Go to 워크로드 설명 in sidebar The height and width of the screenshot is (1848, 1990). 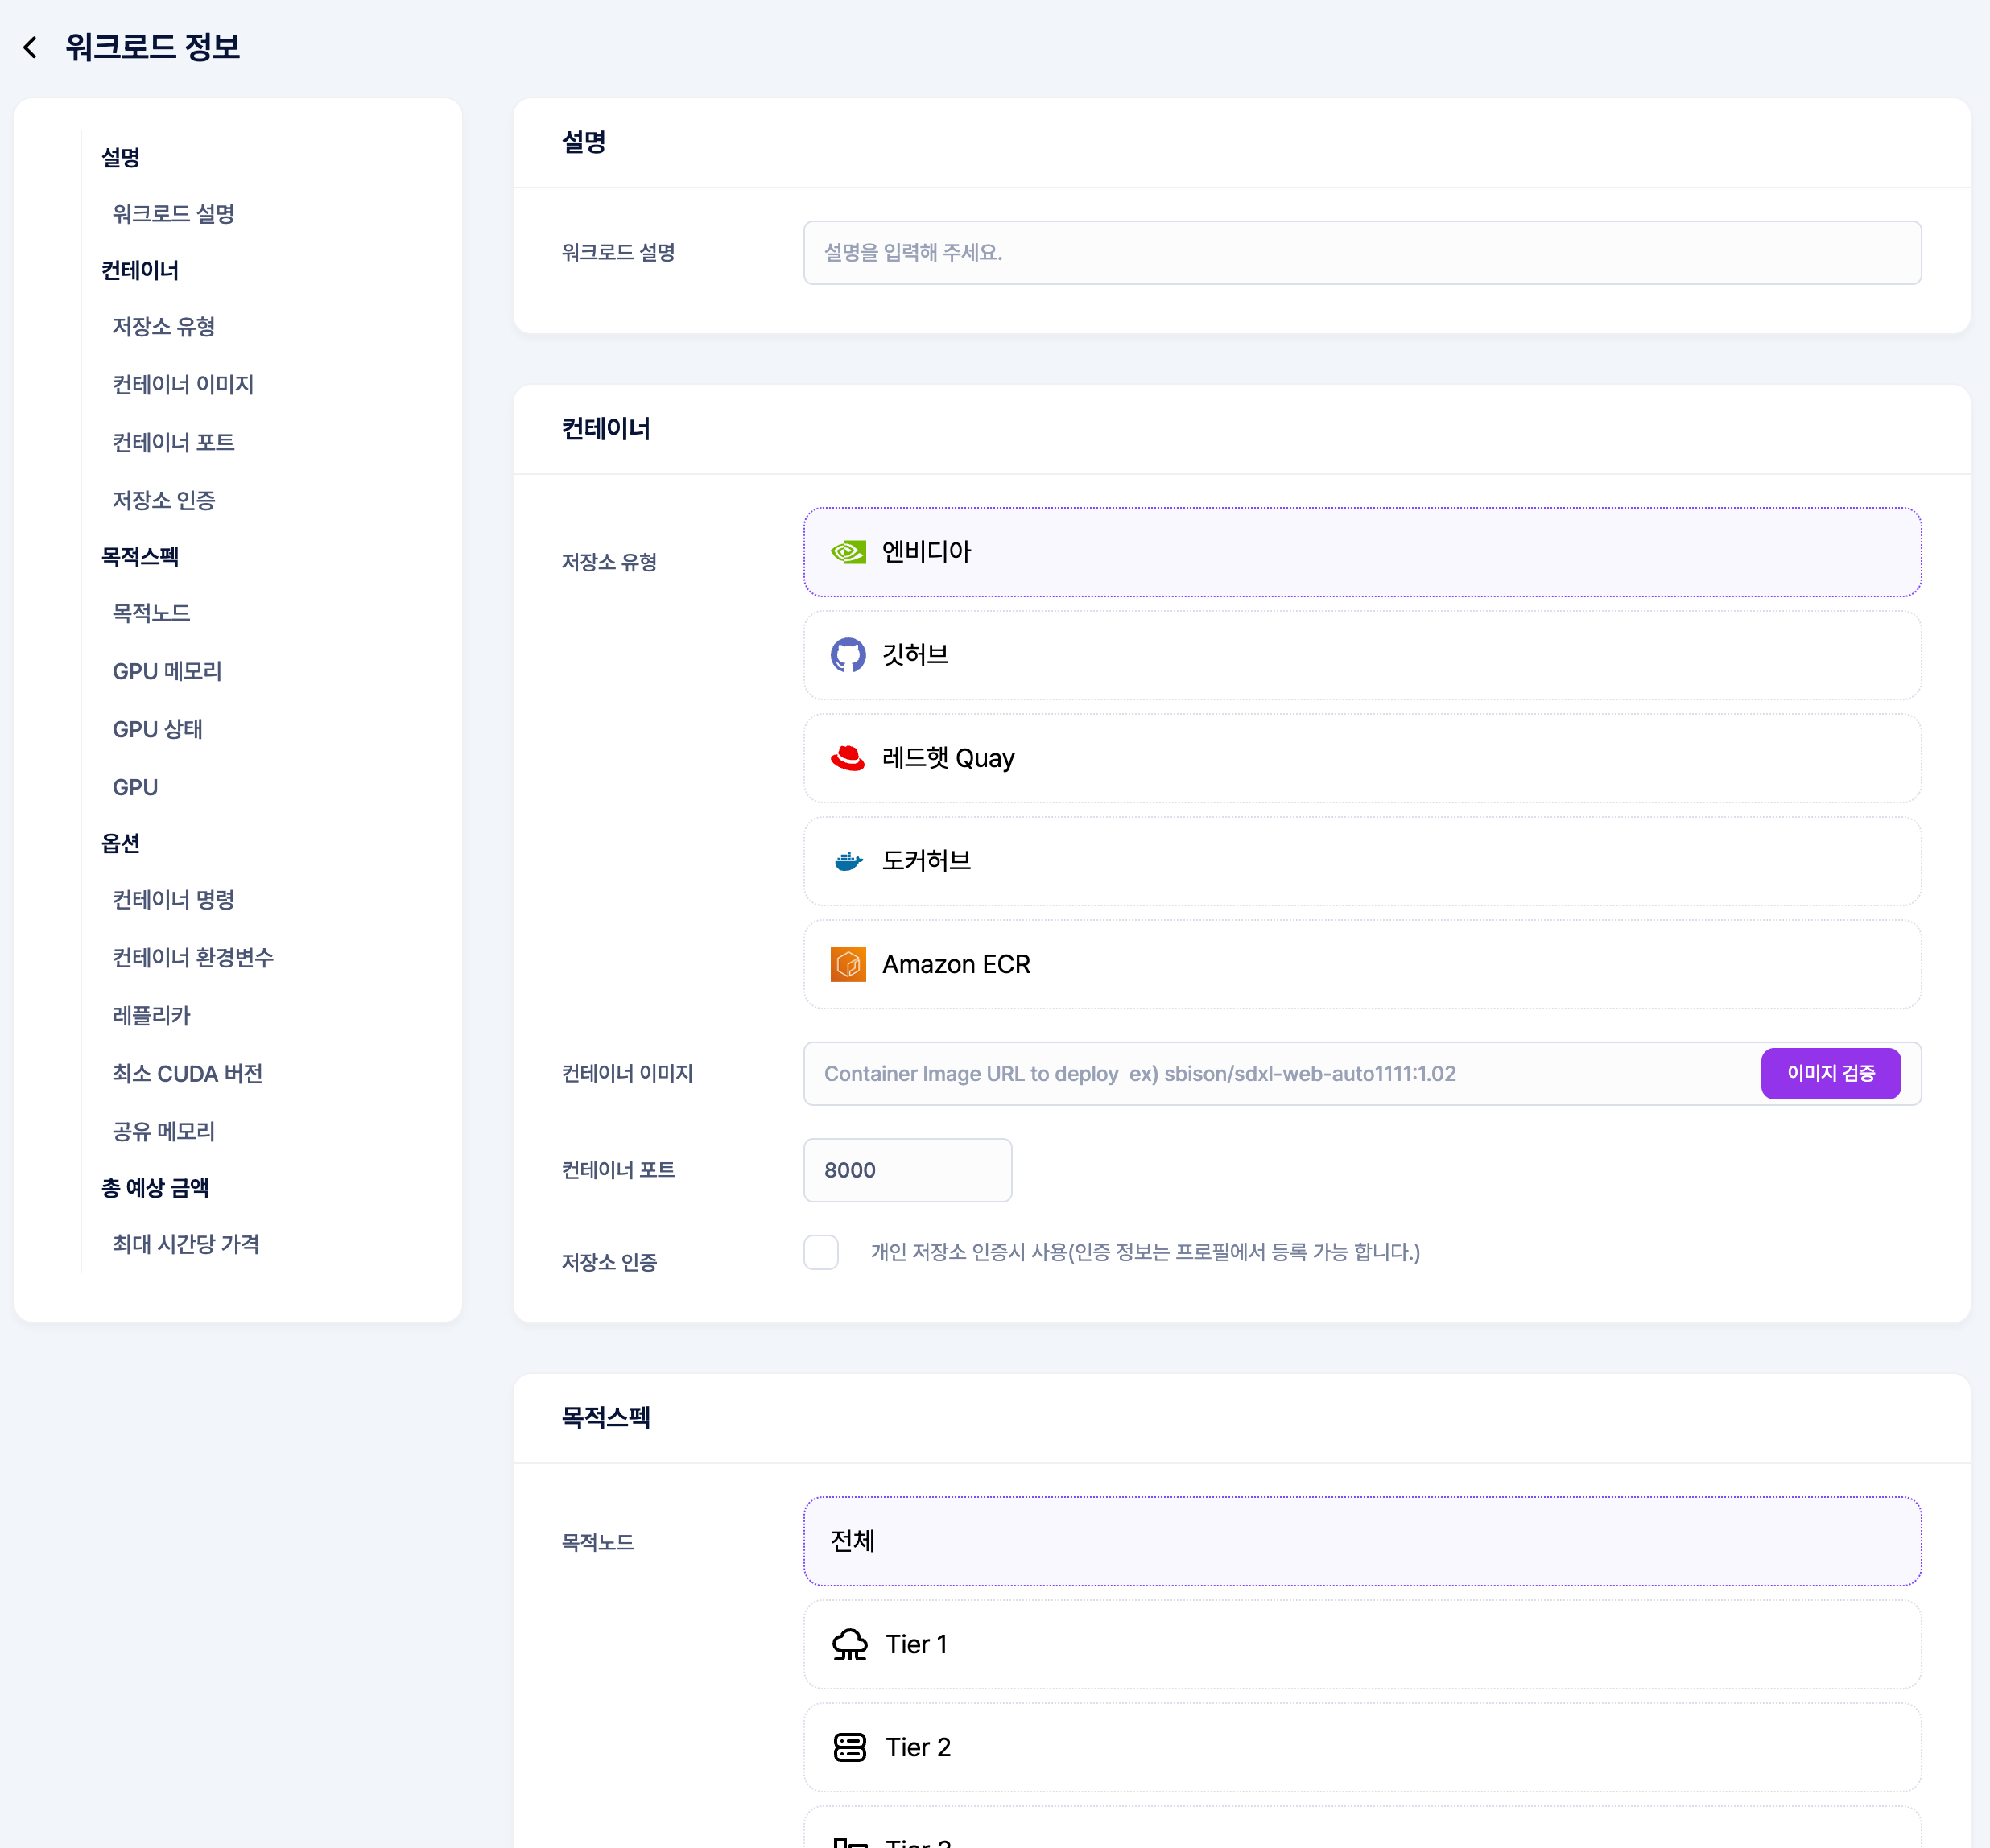[x=173, y=214]
